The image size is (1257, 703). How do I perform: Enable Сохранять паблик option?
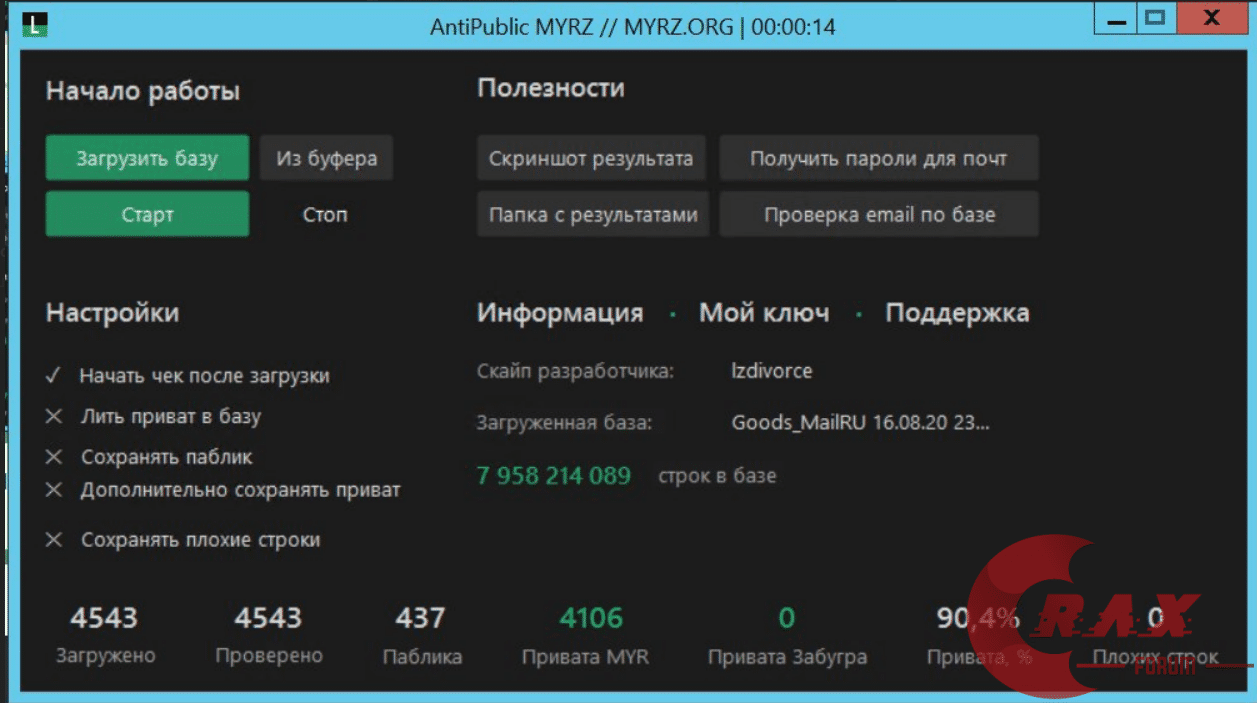pos(149,457)
